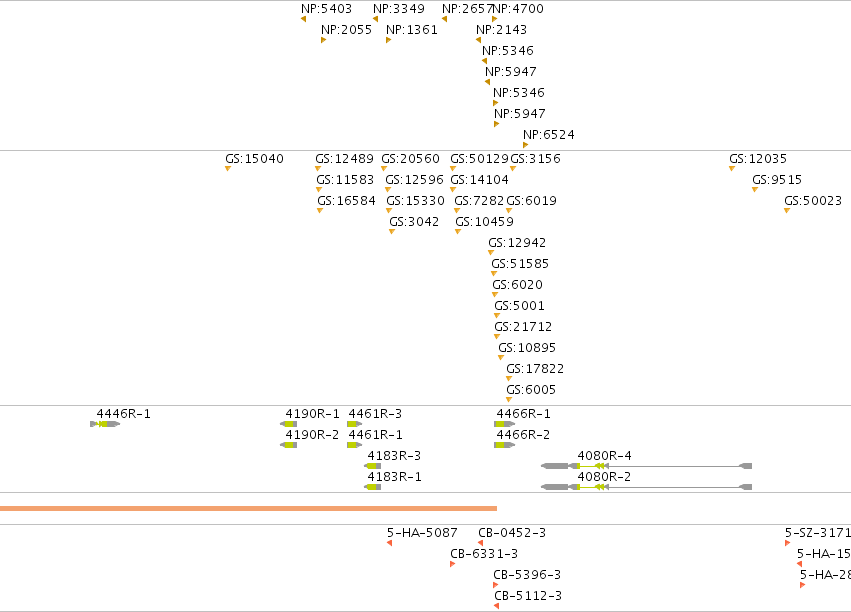Screen dimensions: 851x612
Task: Click the NP:6524 feature label
Action: [549, 135]
